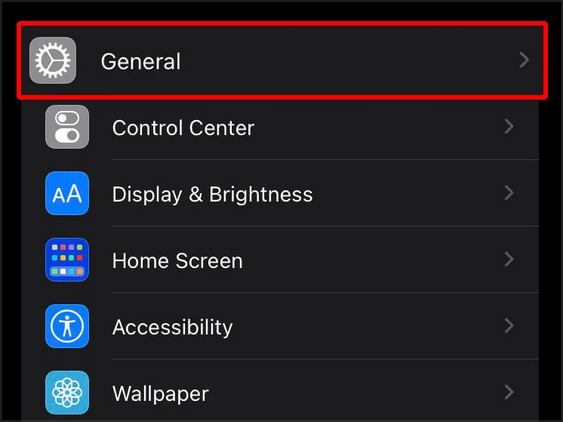
Task: Select the General menu label
Action: point(141,62)
